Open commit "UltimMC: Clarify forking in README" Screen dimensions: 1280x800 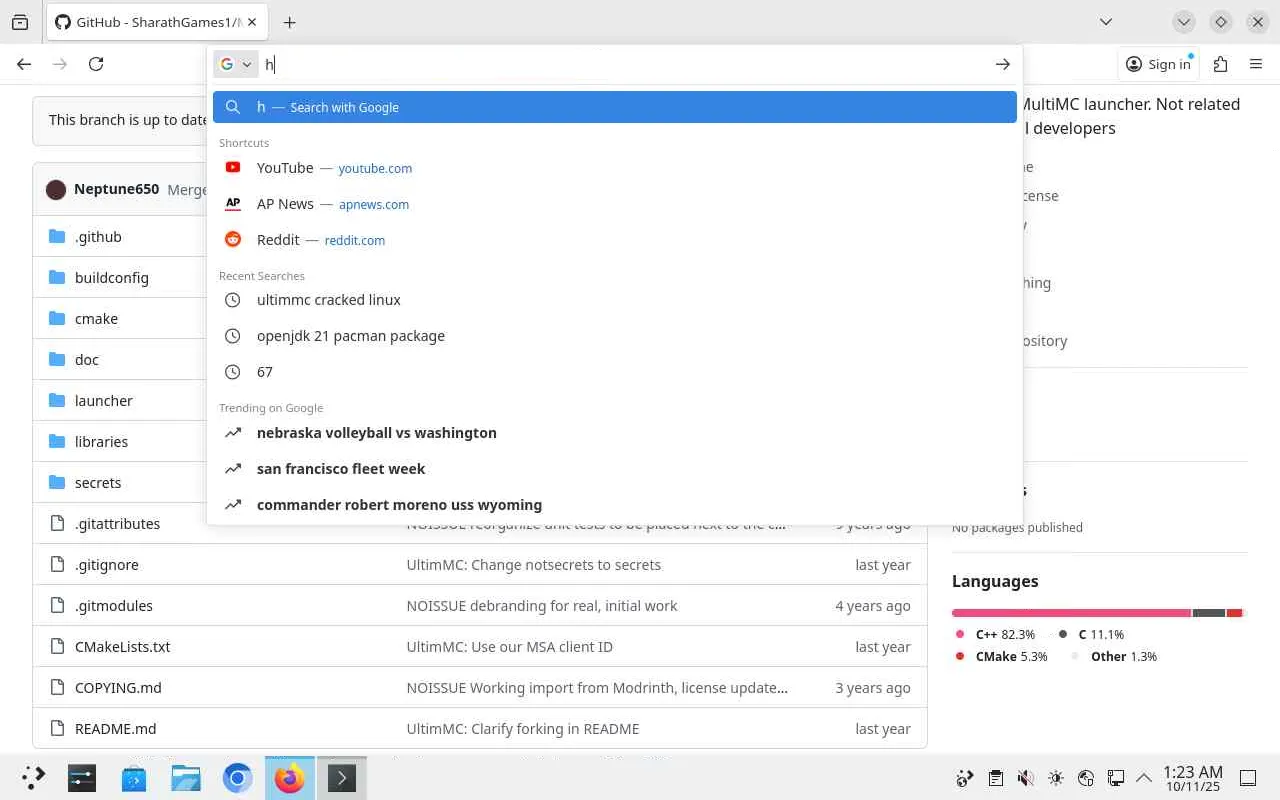coord(523,729)
